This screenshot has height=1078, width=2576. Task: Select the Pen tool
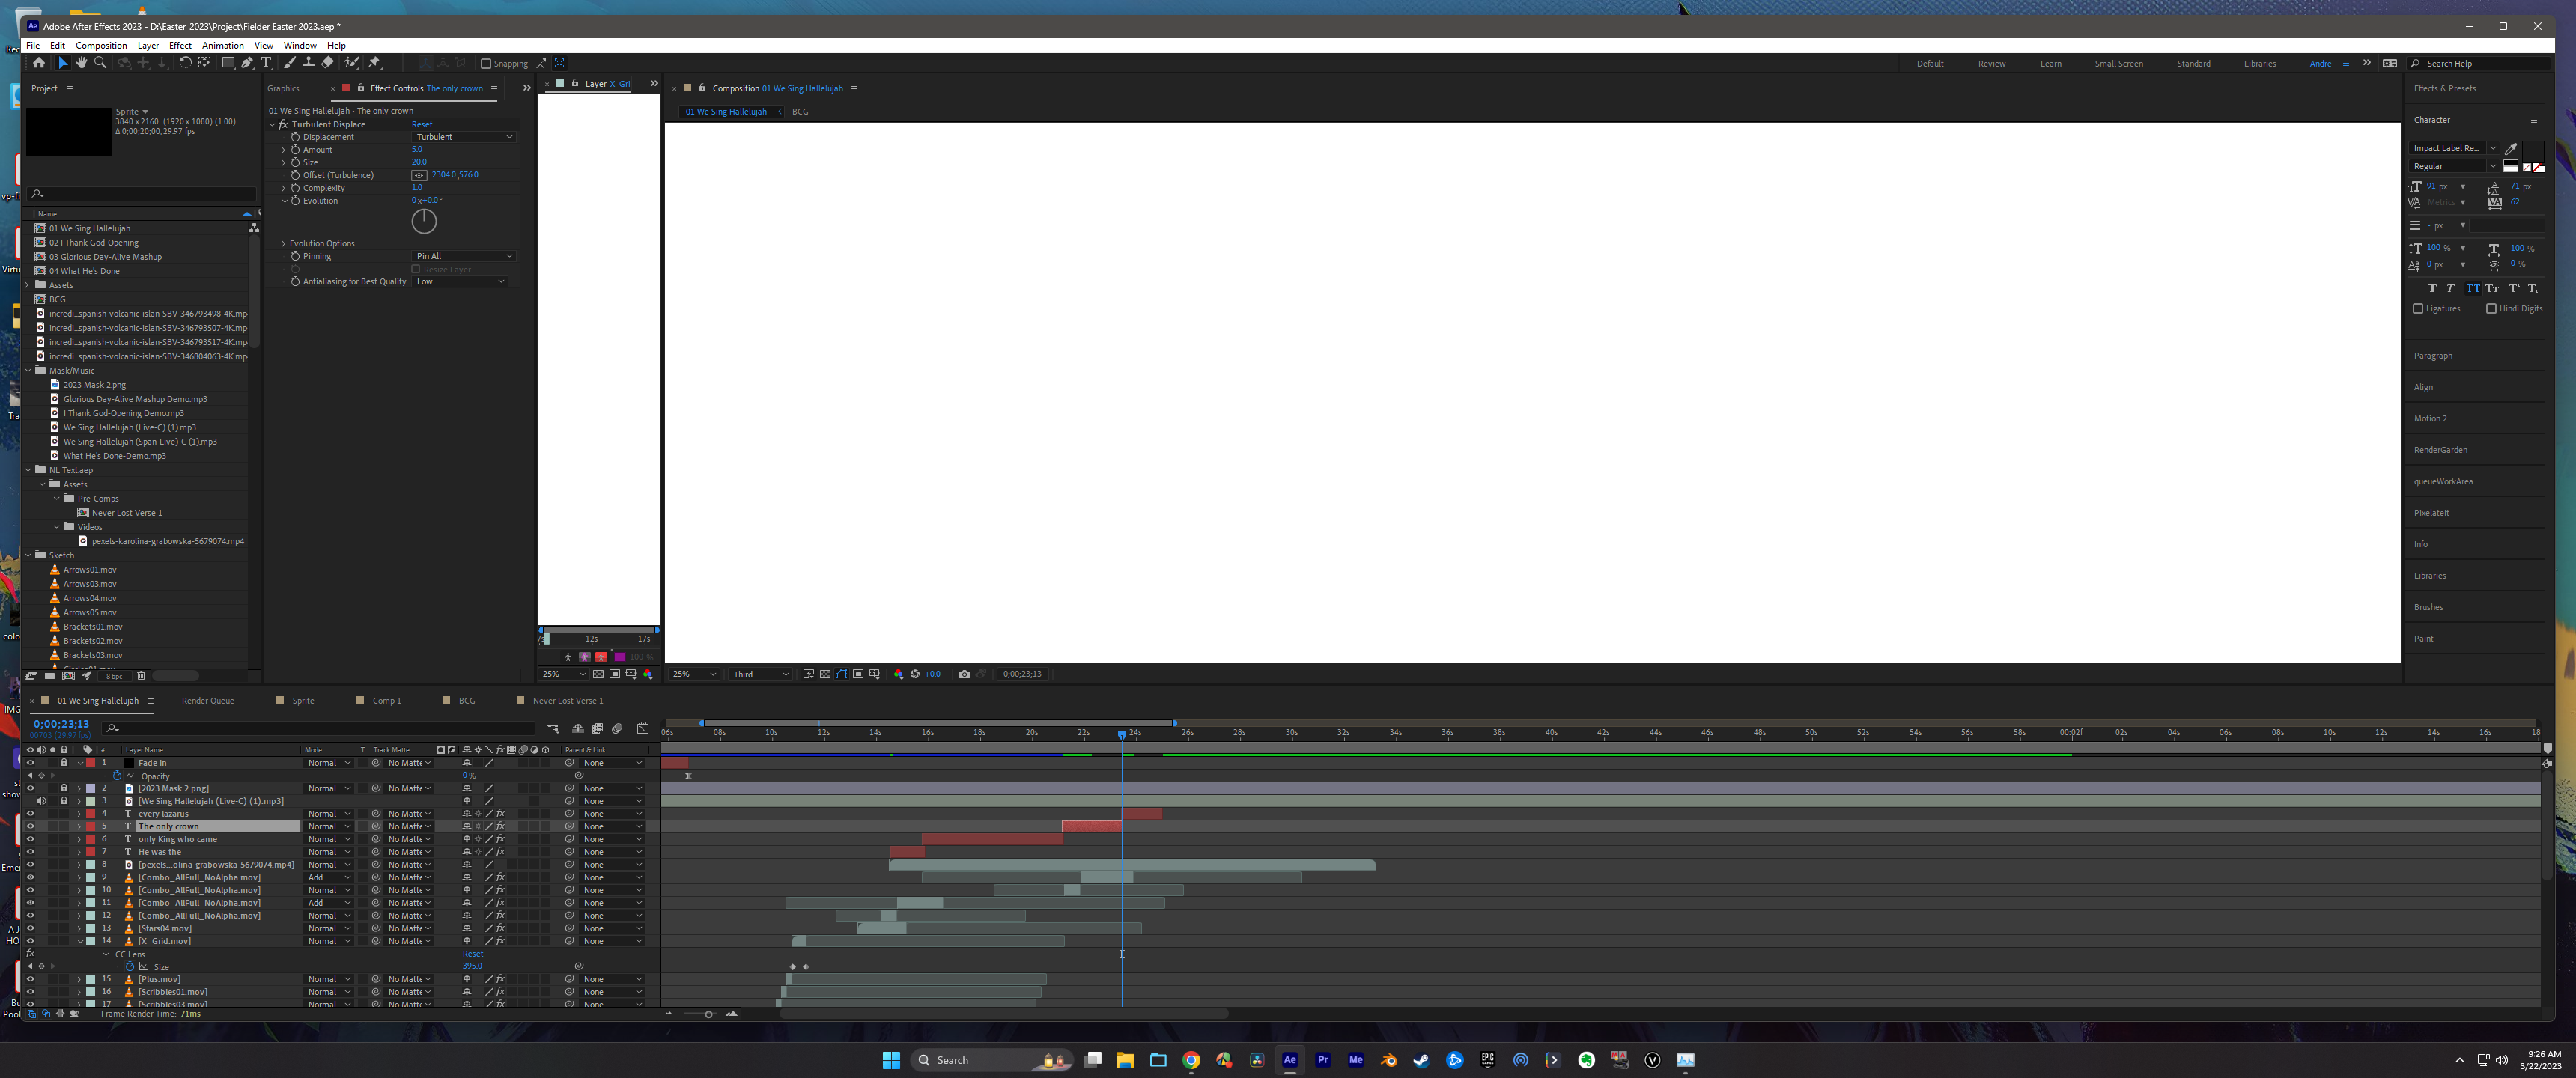(x=248, y=63)
